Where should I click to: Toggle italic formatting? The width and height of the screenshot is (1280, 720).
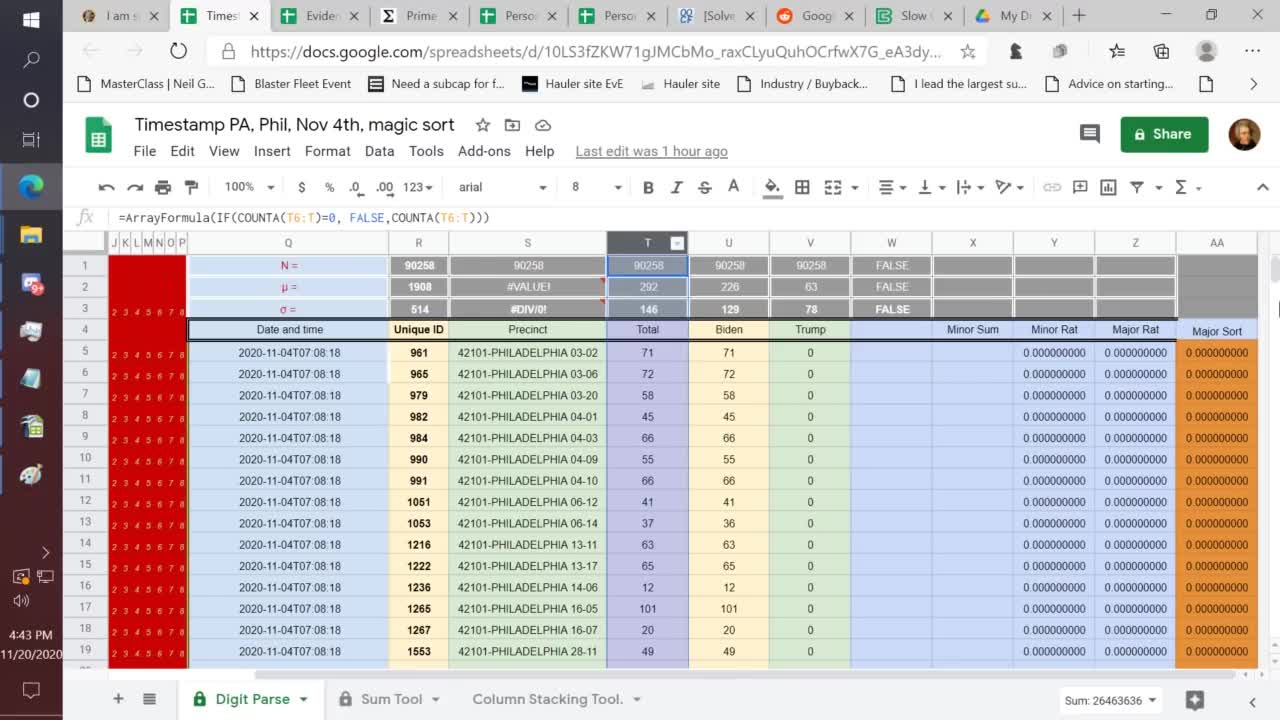(x=676, y=187)
